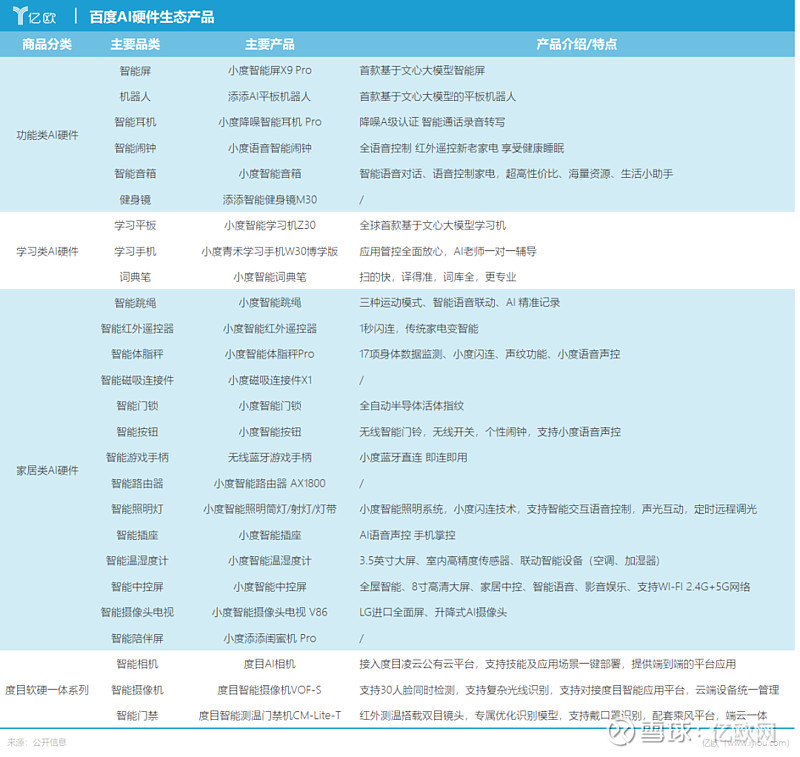Select the 度目软硬一体系列 category cell
Image resolution: width=800 pixels, height=757 pixels.
pos(45,689)
